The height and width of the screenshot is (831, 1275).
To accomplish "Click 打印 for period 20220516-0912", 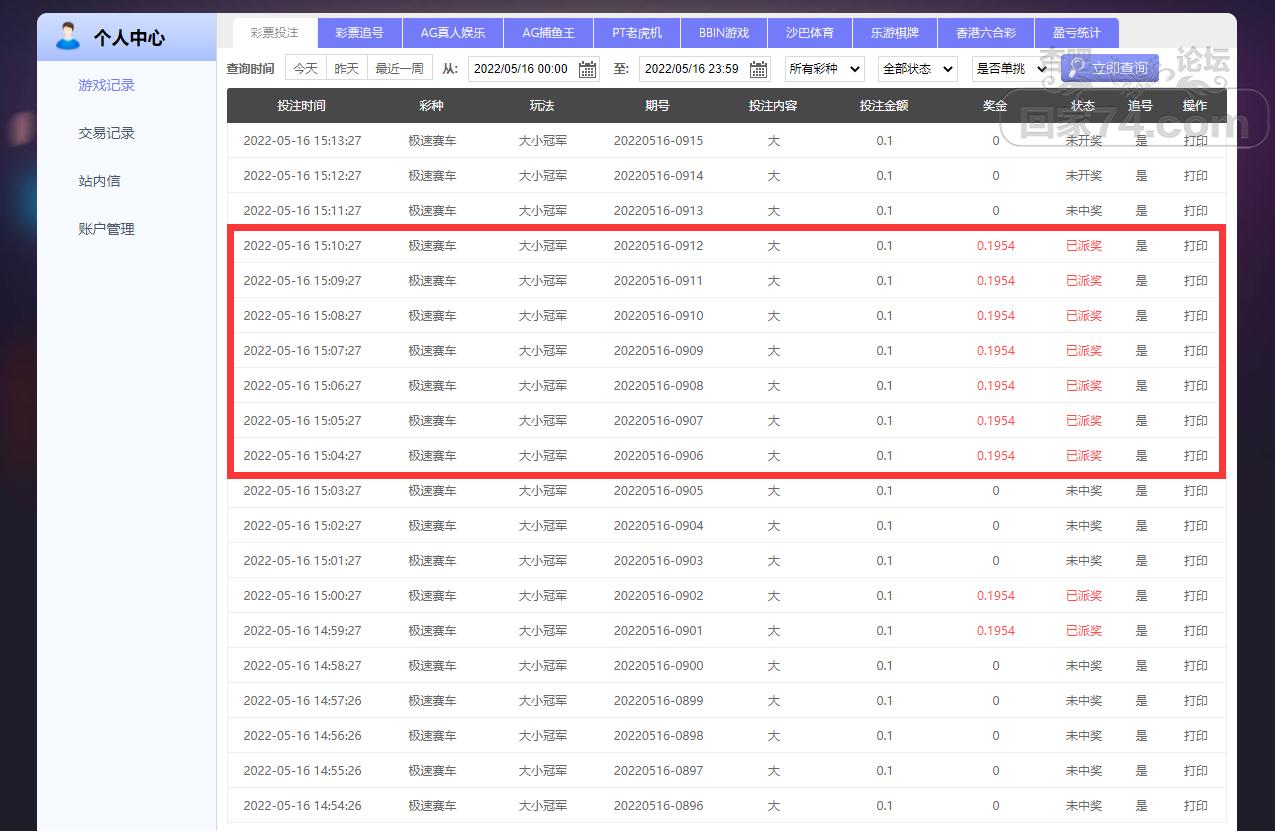I will coord(1195,246).
